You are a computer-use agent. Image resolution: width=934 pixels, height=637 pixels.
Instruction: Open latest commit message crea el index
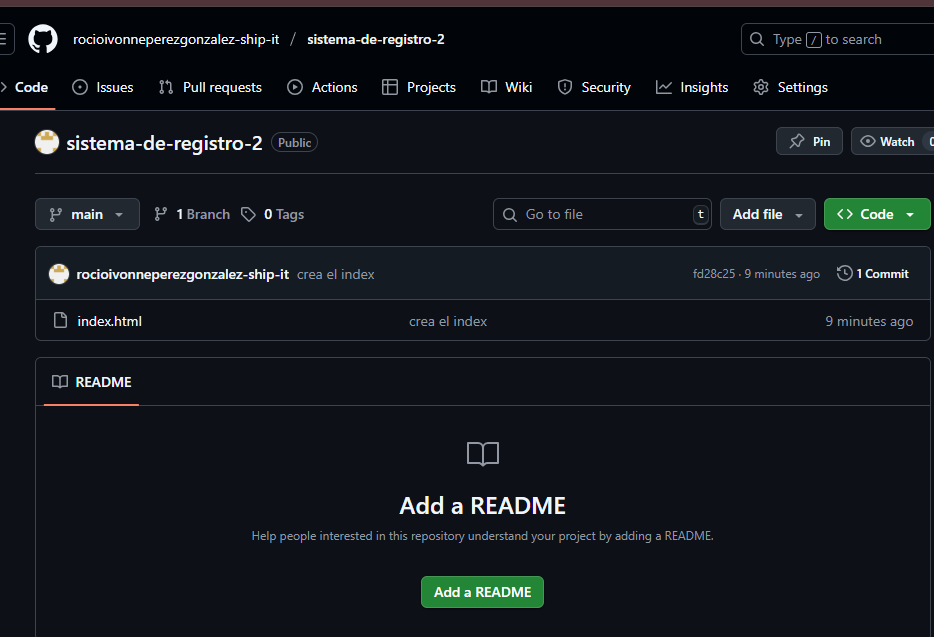(336, 274)
